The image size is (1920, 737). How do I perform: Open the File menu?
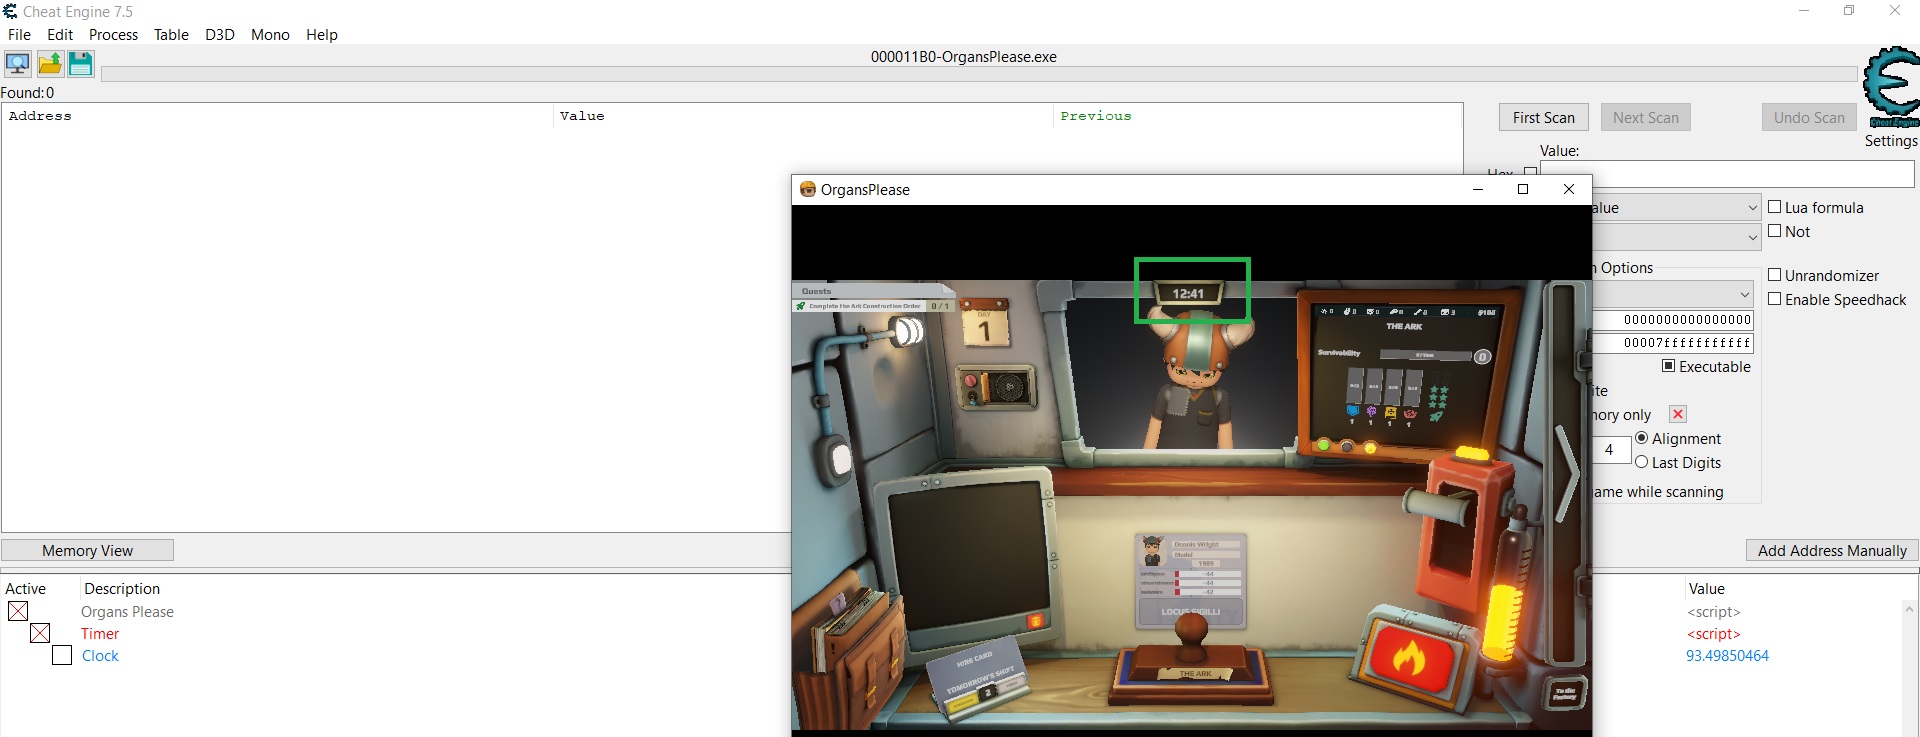click(19, 34)
